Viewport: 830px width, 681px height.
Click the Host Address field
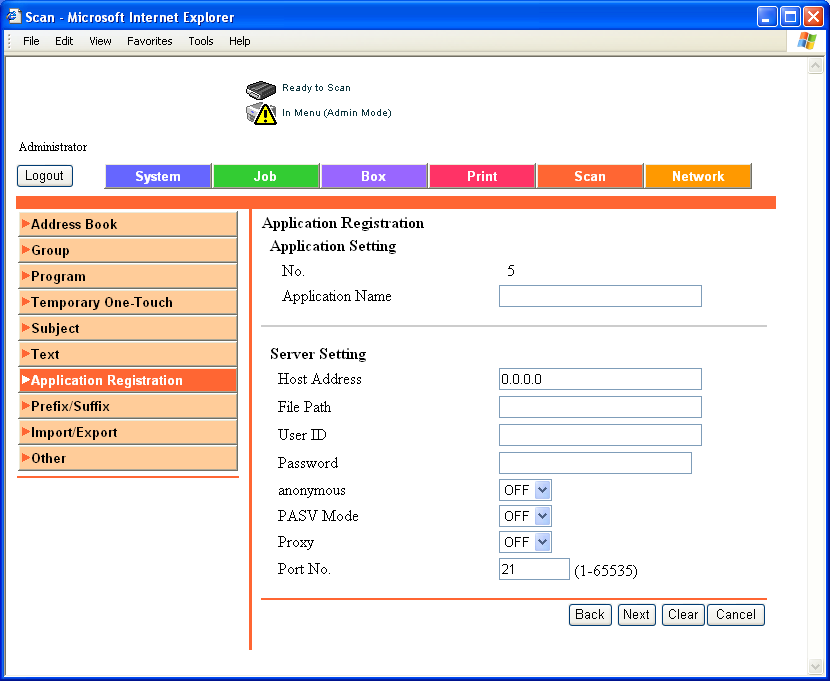click(x=600, y=379)
